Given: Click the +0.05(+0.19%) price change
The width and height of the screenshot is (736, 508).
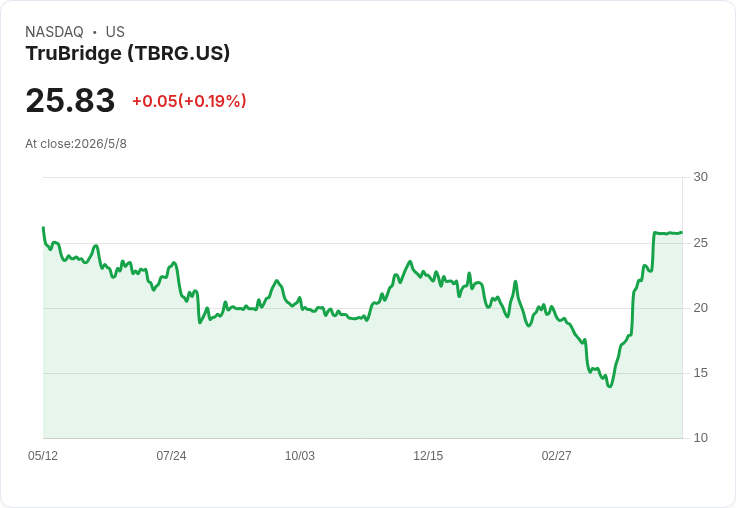Looking at the screenshot, I should 189,101.
